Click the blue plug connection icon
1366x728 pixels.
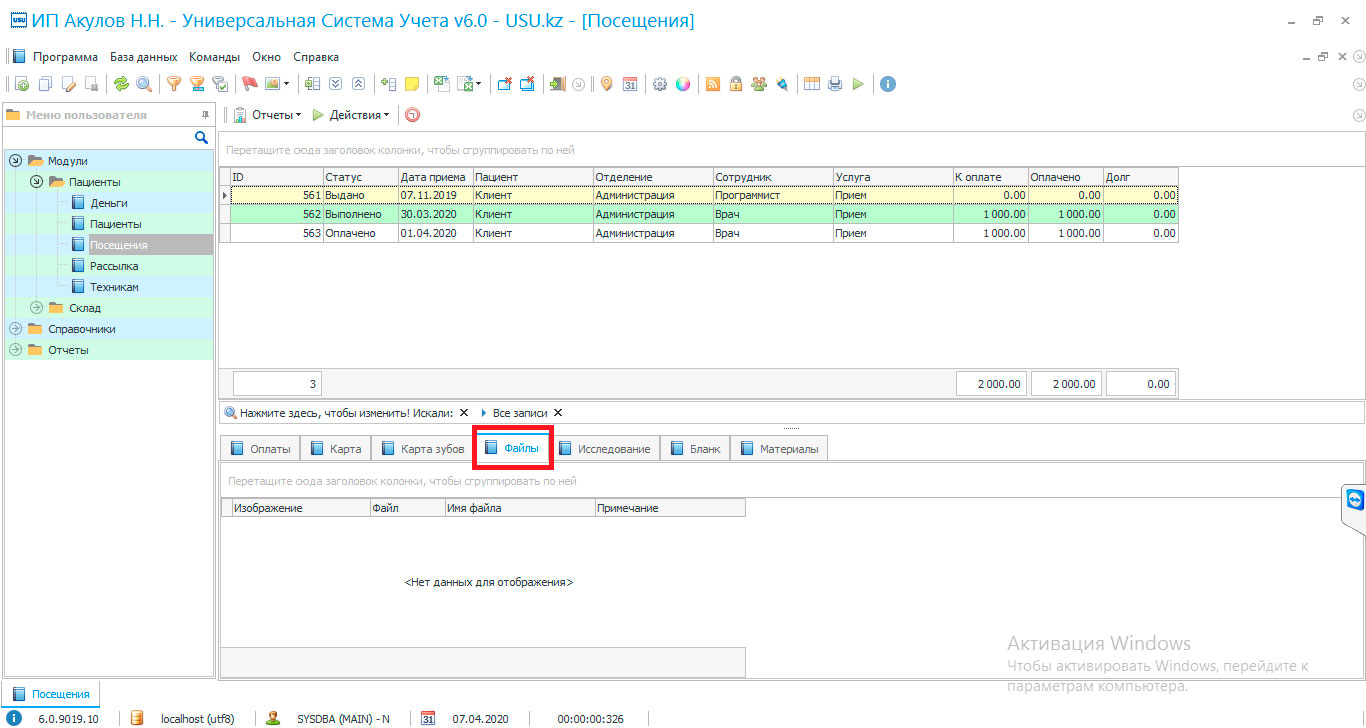[x=782, y=84]
